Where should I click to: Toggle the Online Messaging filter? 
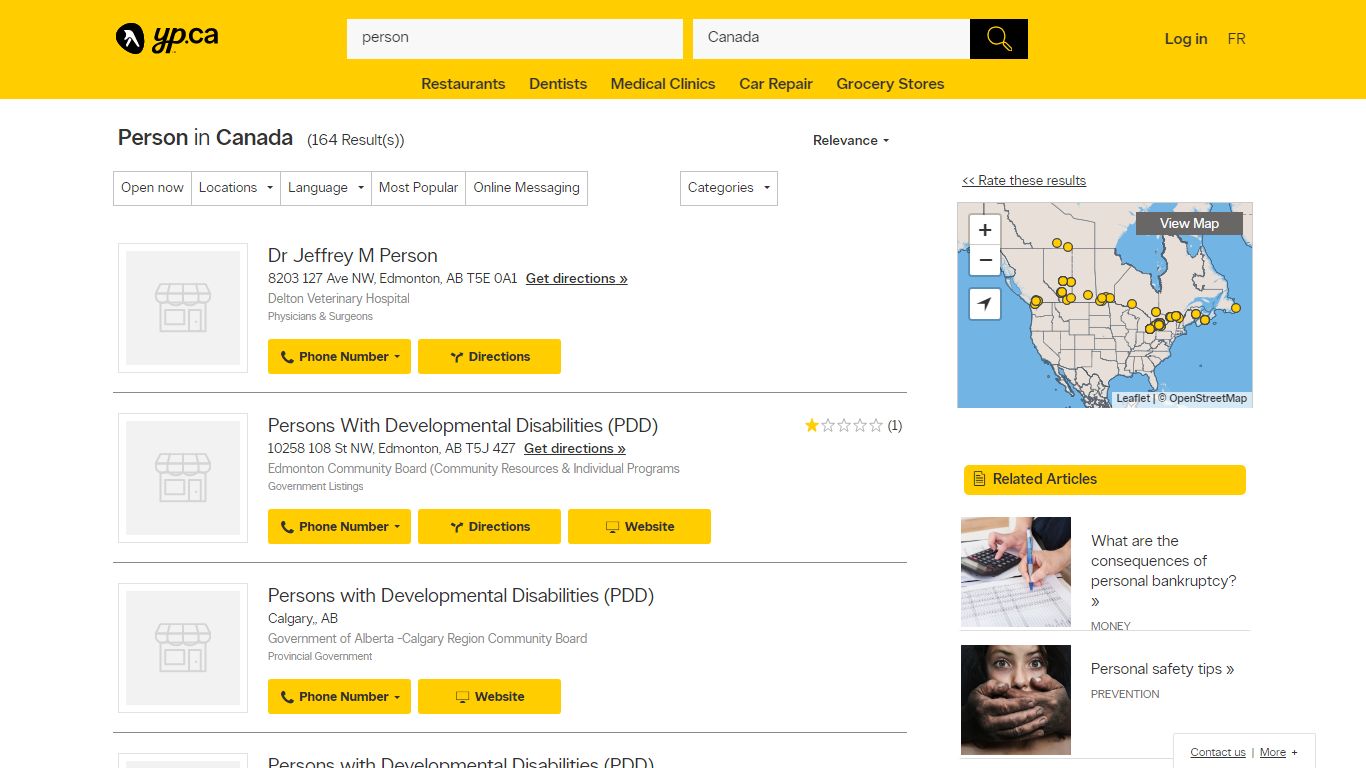click(526, 188)
